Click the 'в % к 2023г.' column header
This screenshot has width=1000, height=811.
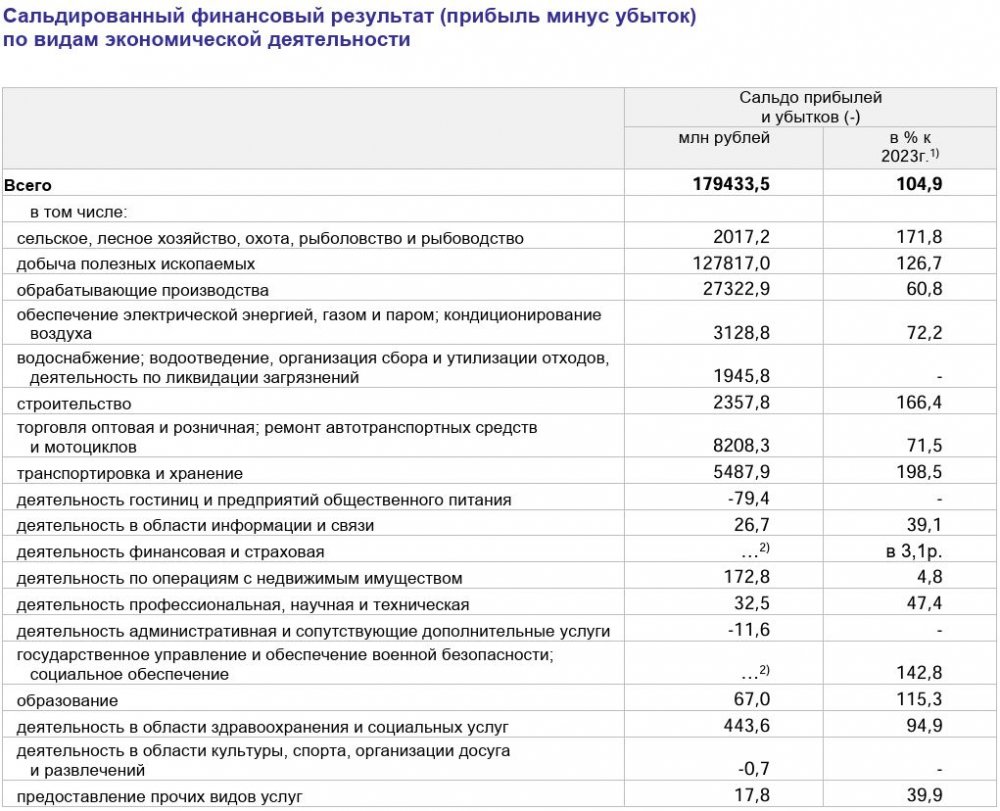(x=909, y=147)
